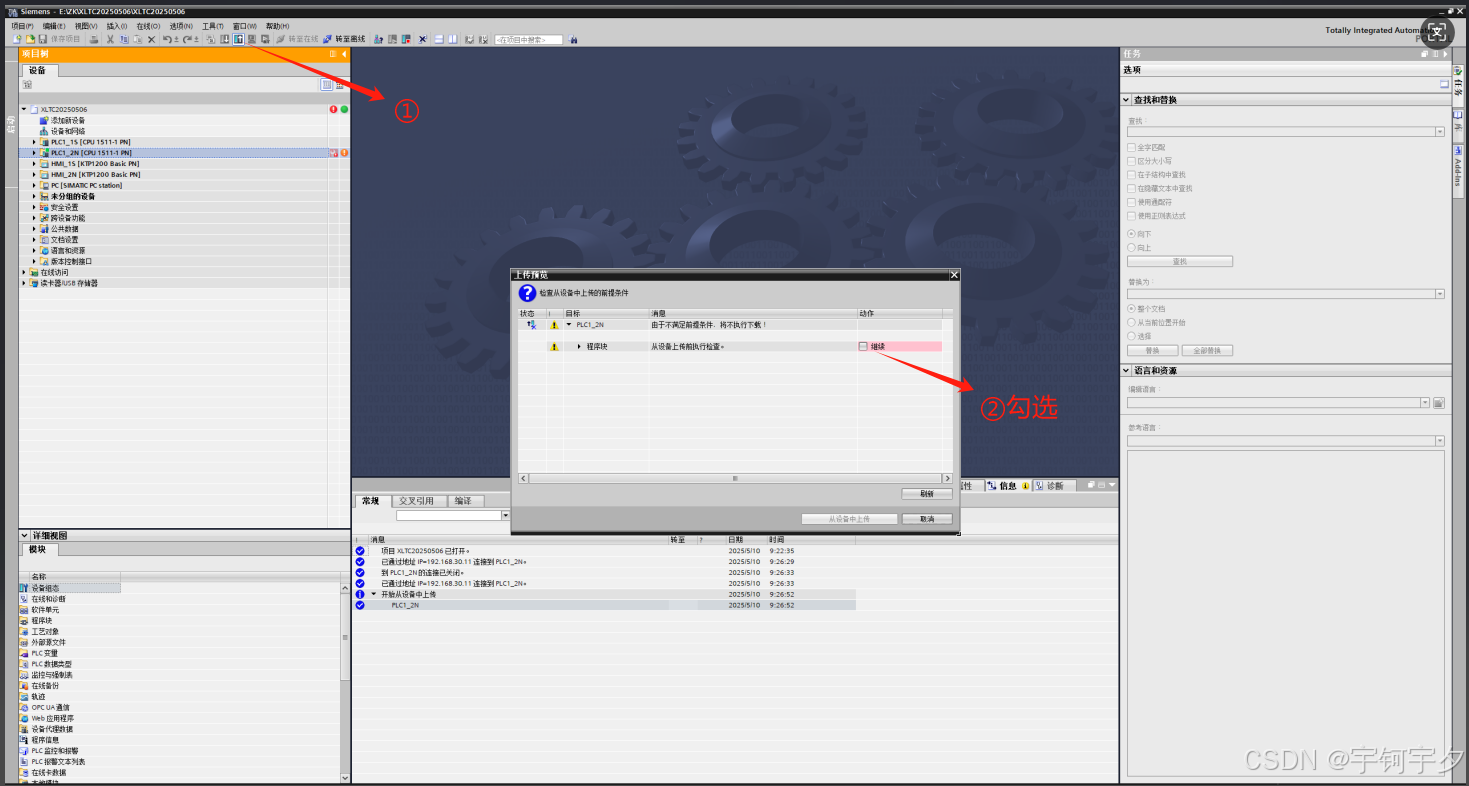The height and width of the screenshot is (786, 1469).
Task: Collapse the 查找和替换 section
Action: click(x=1127, y=100)
